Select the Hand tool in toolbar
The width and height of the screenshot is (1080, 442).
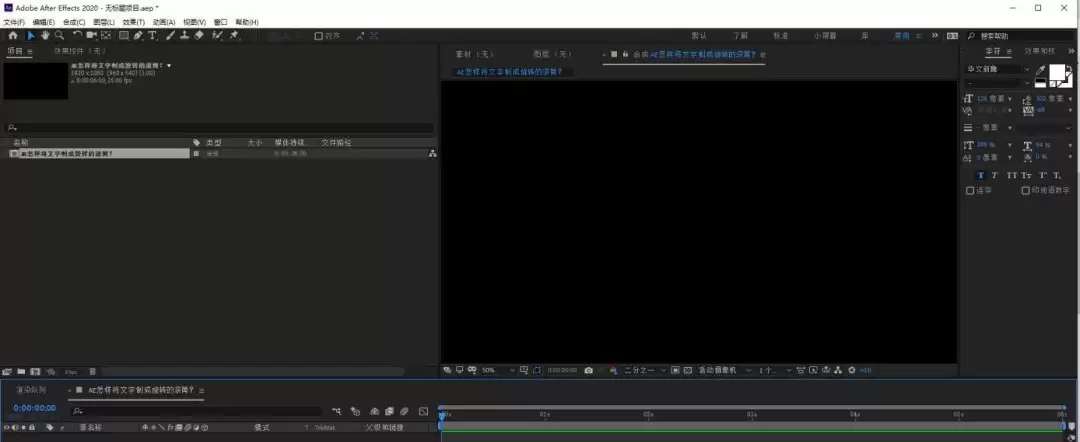click(45, 35)
